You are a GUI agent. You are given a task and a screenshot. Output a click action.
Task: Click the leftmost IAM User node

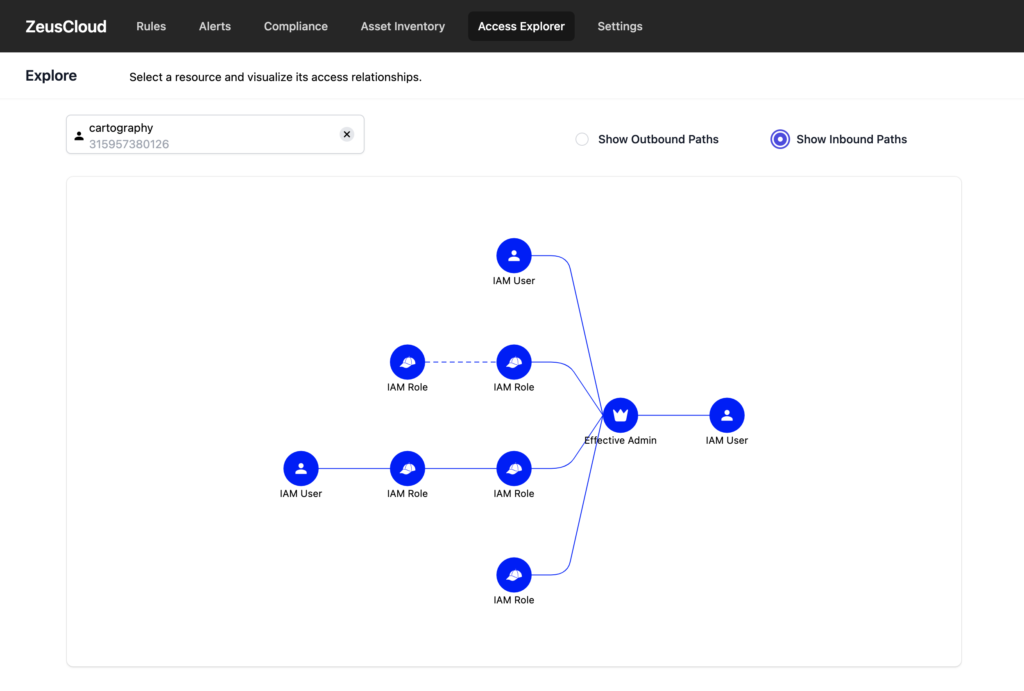tap(300, 467)
